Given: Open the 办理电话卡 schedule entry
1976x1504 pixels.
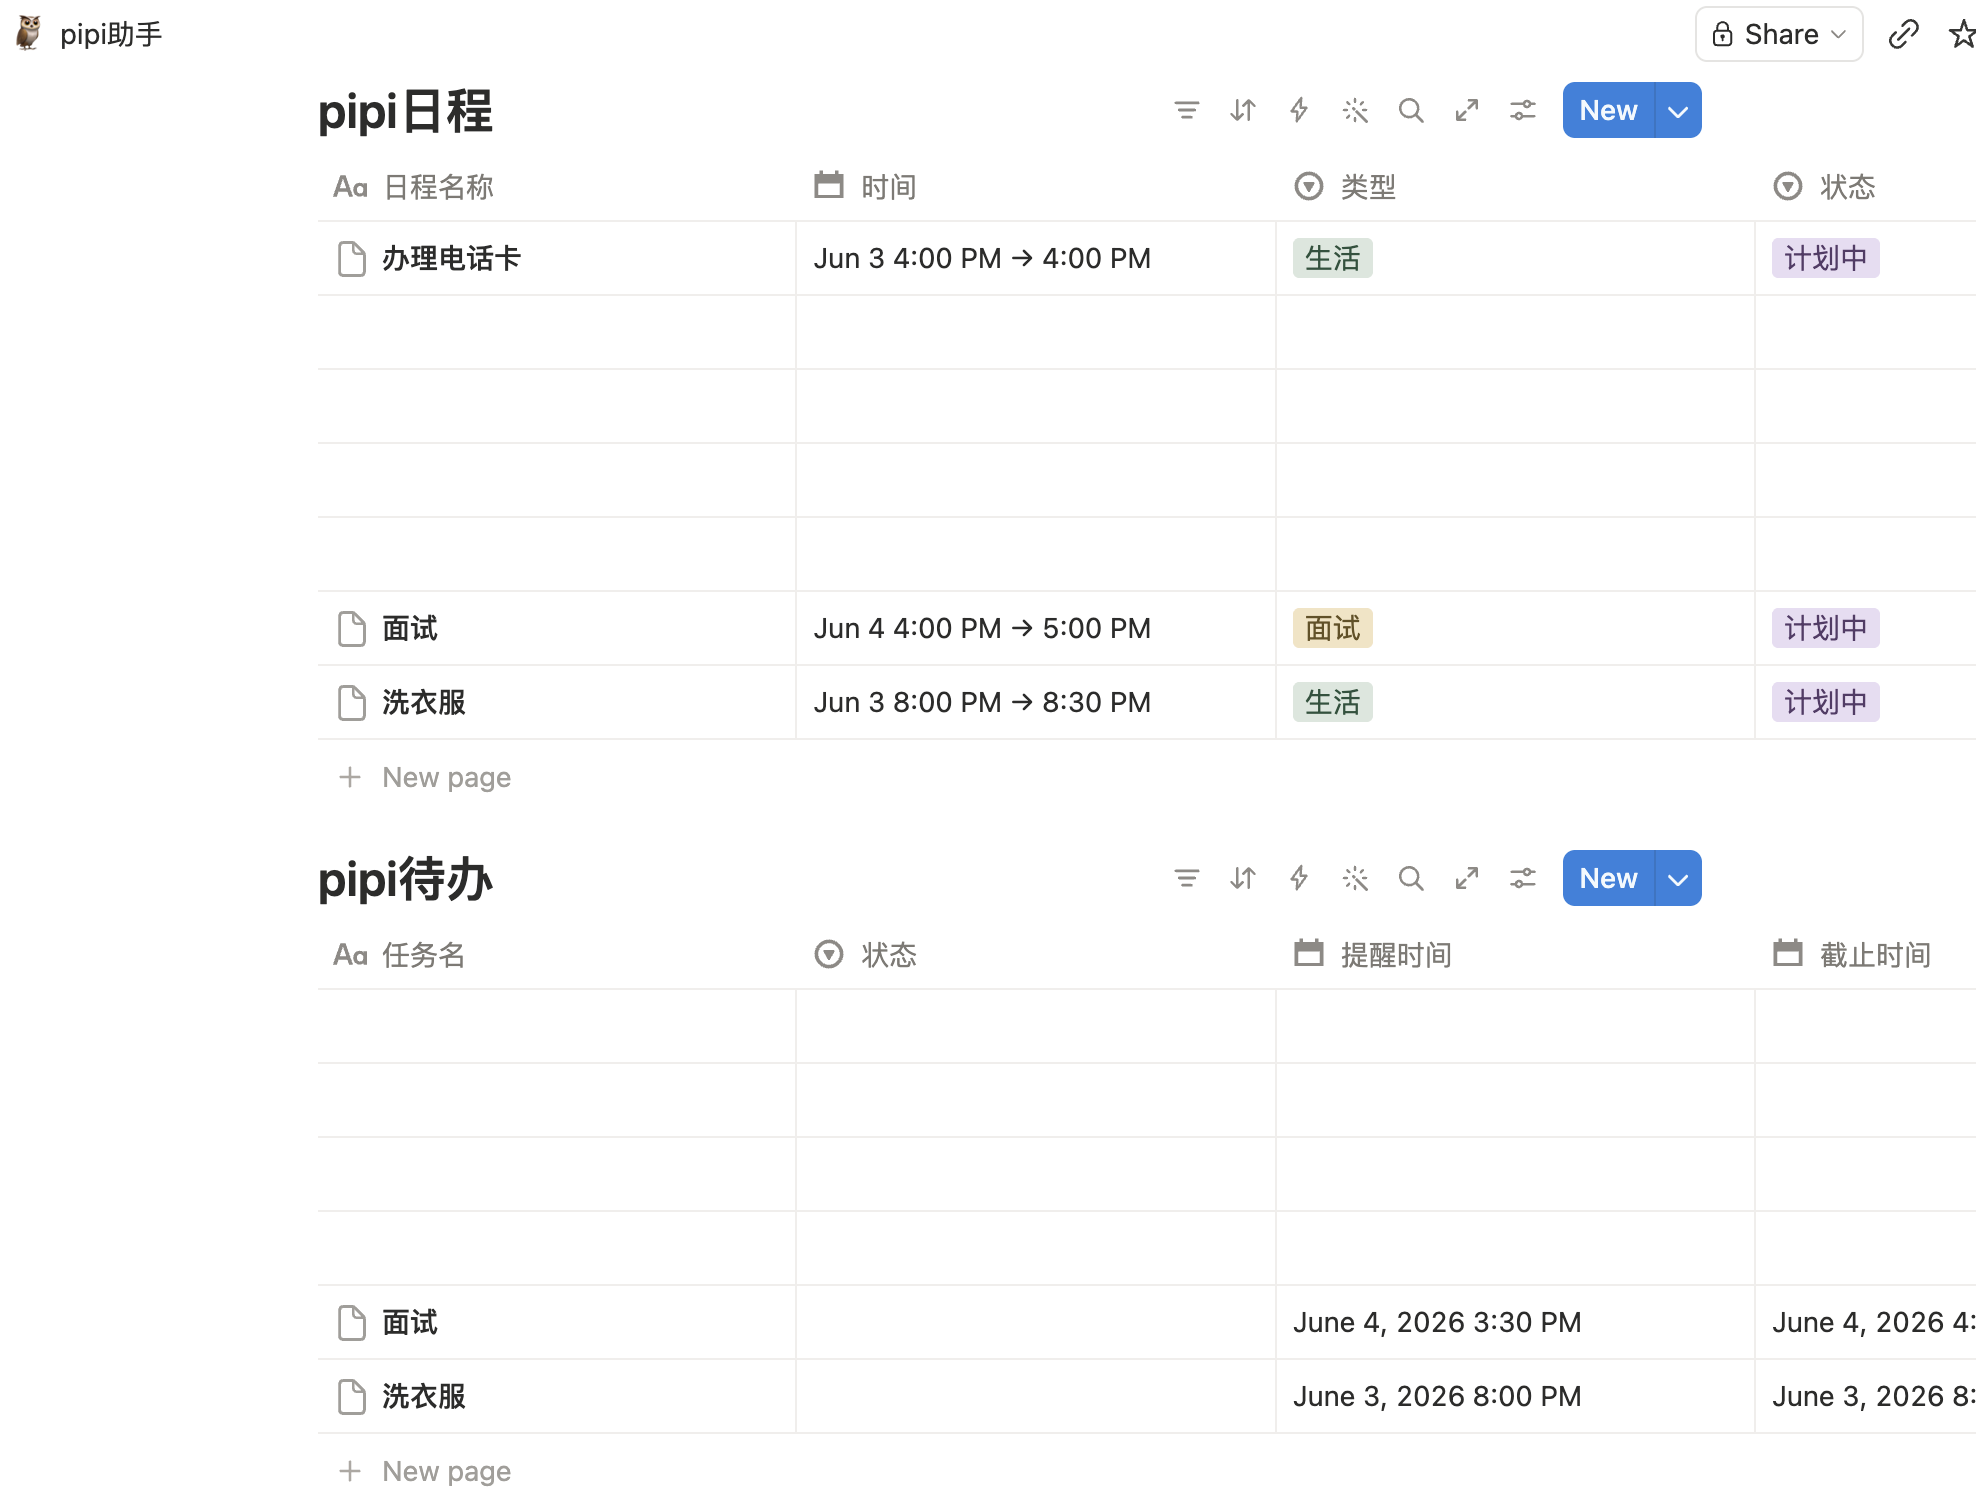Looking at the screenshot, I should click(451, 258).
